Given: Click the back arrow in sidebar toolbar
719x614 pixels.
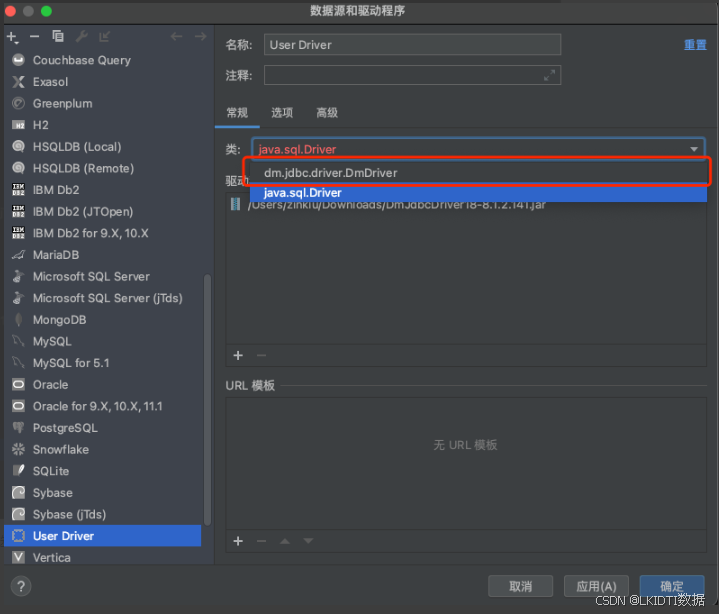Looking at the screenshot, I should pyautogui.click(x=176, y=36).
